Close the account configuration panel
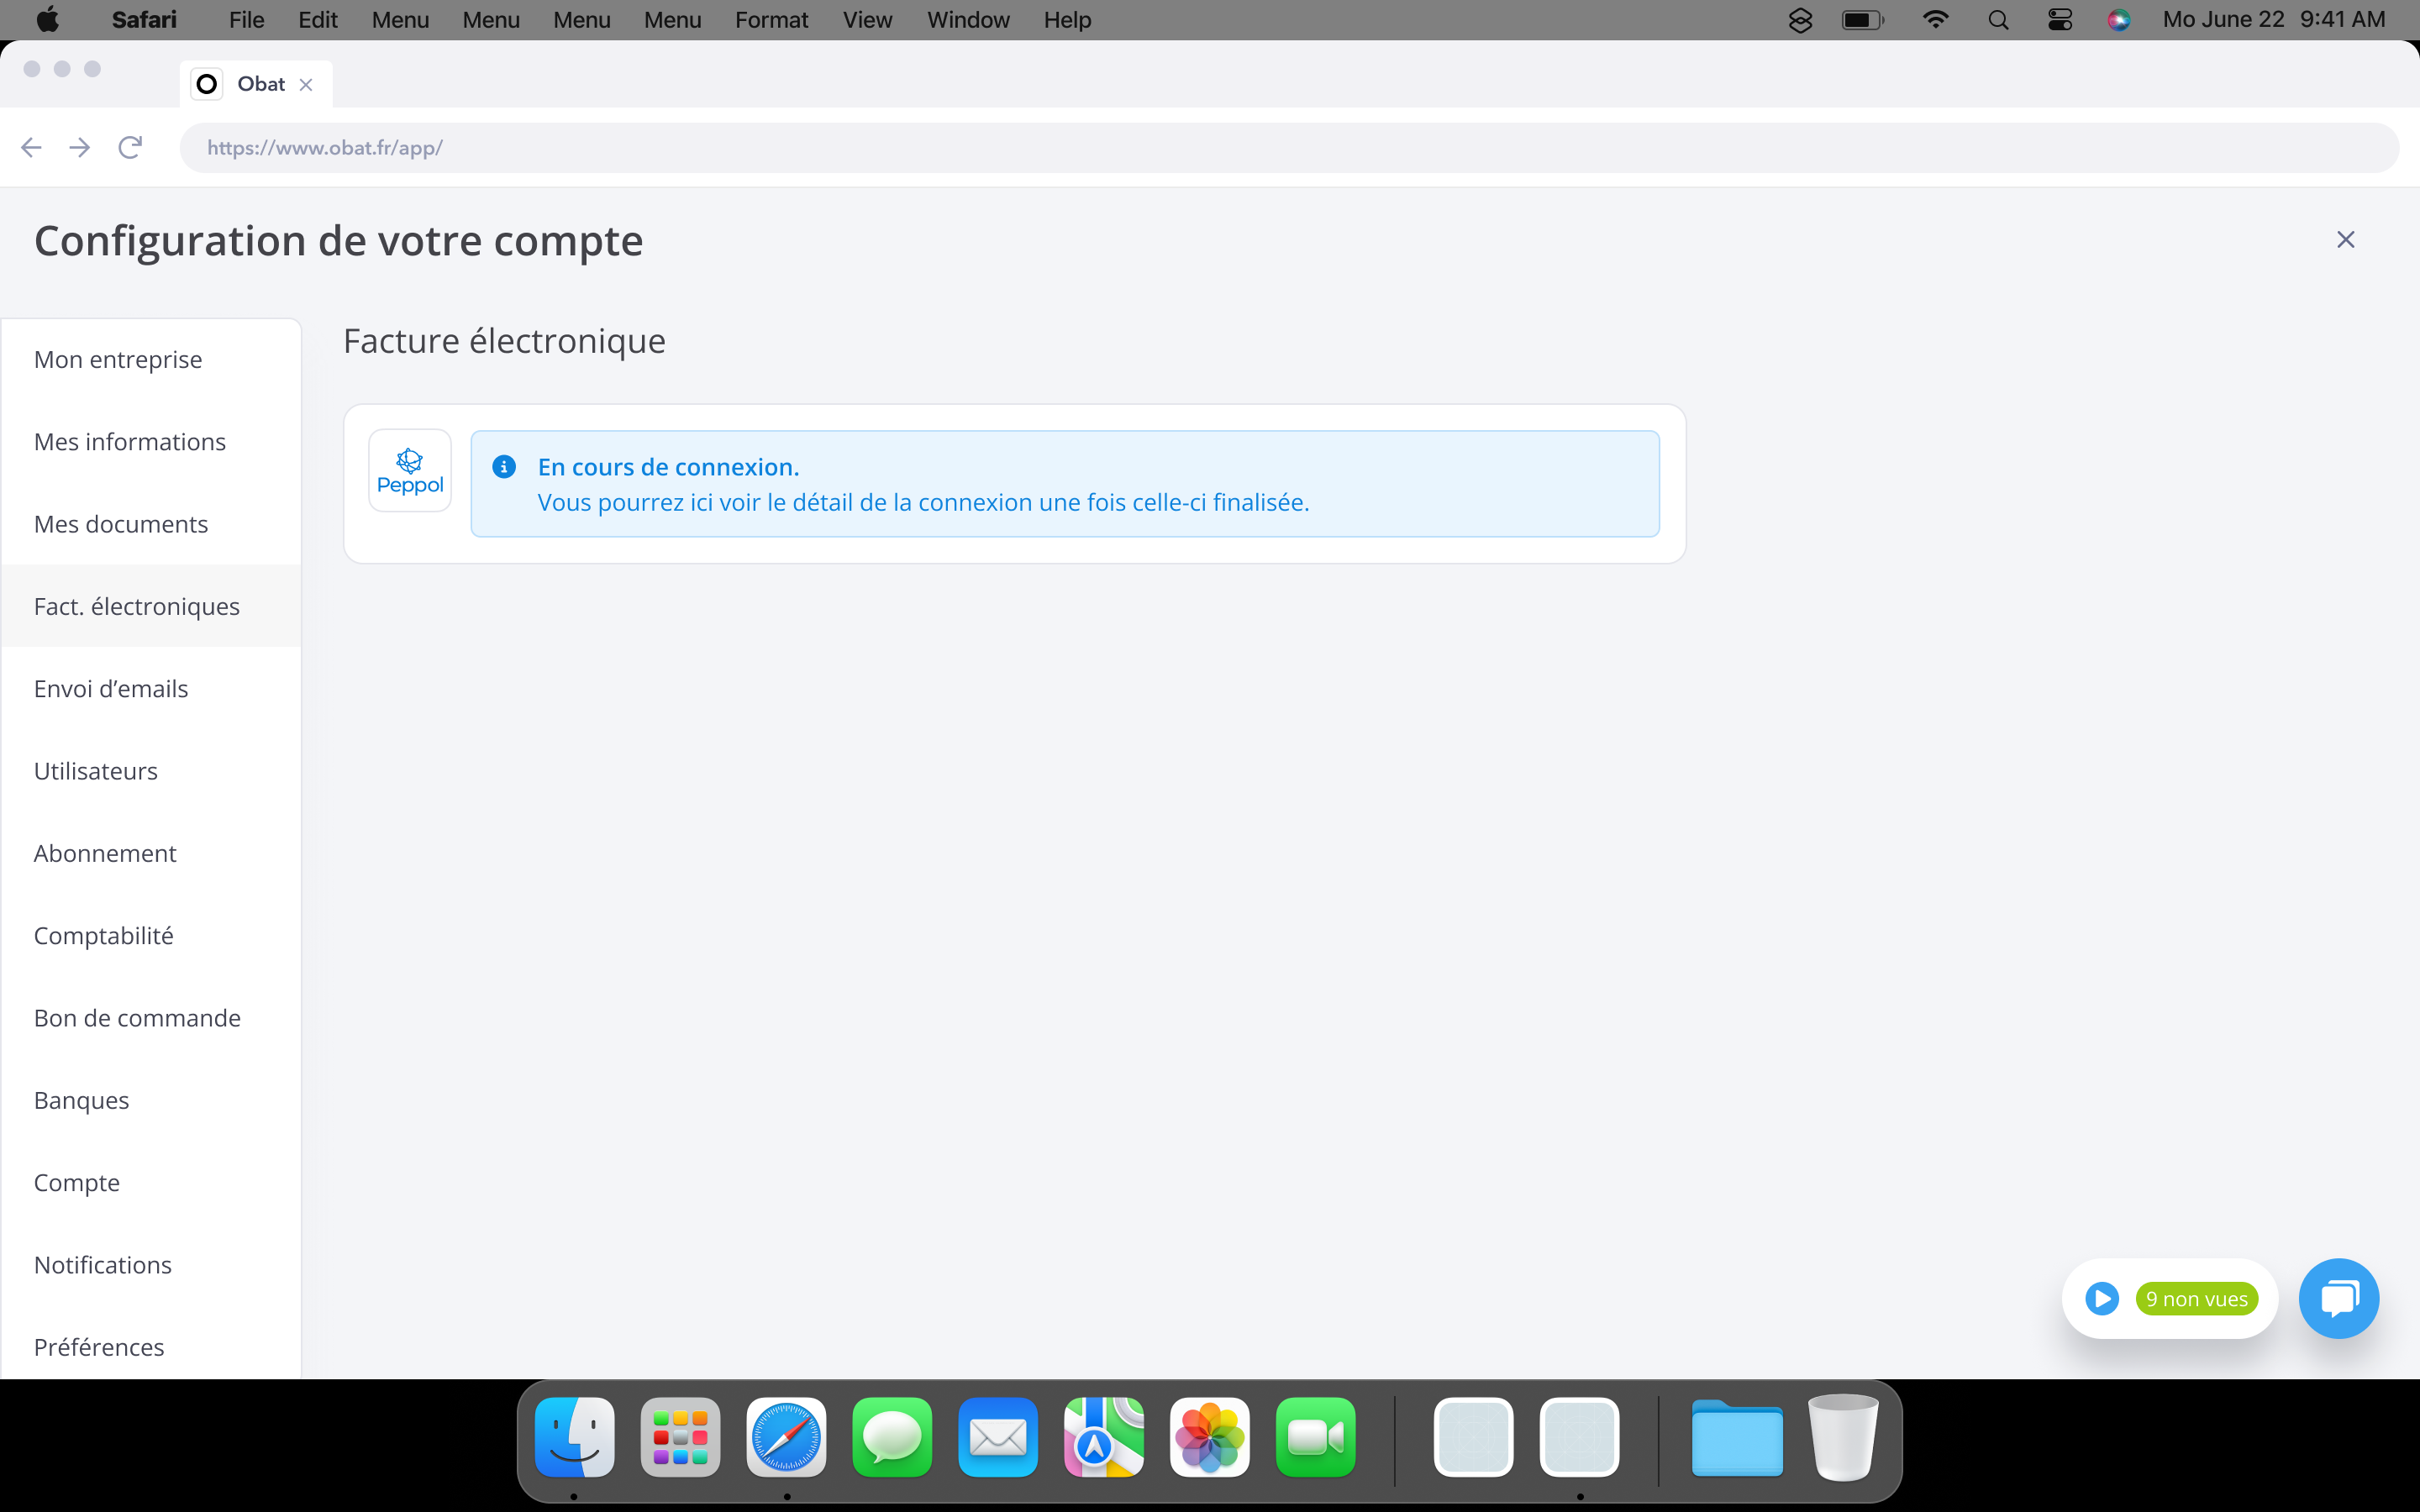Image resolution: width=2420 pixels, height=1512 pixels. click(x=2345, y=240)
